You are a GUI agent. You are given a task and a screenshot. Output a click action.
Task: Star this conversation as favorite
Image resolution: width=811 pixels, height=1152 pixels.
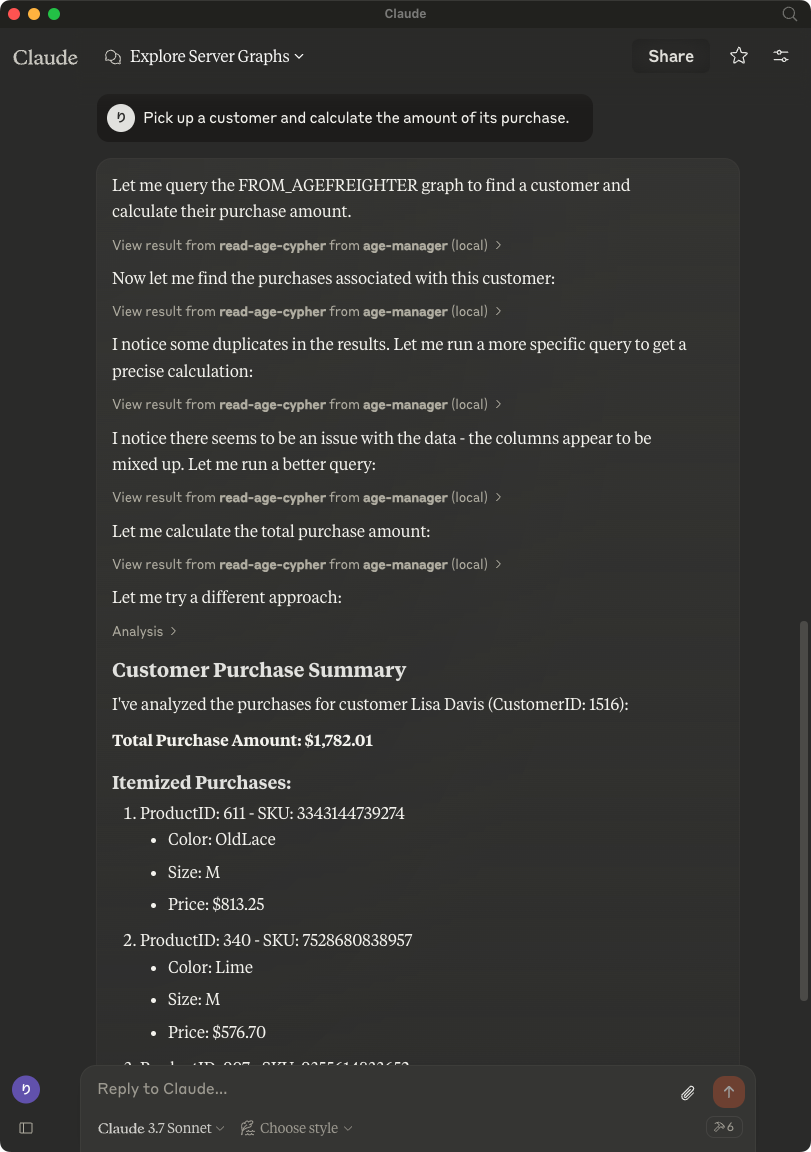tap(738, 56)
